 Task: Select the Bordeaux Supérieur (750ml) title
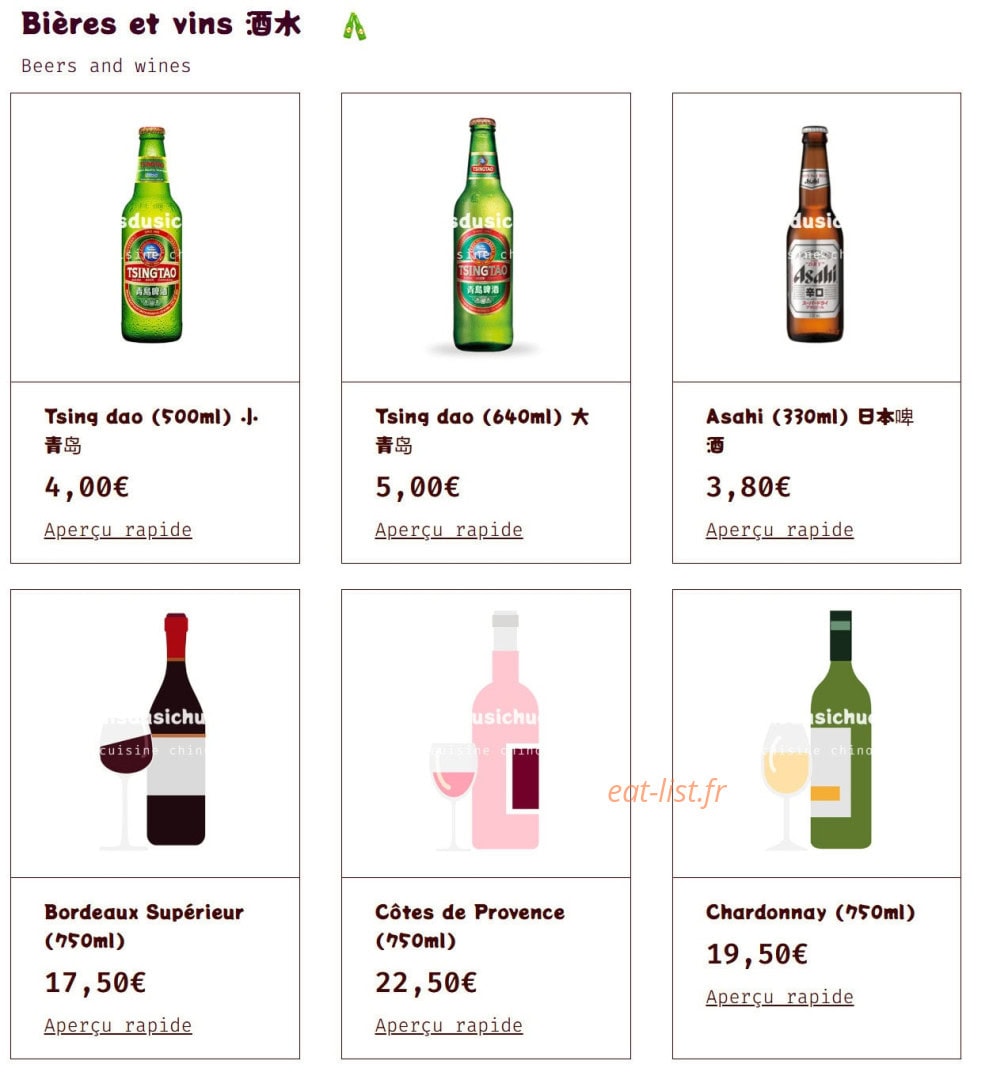(x=144, y=926)
